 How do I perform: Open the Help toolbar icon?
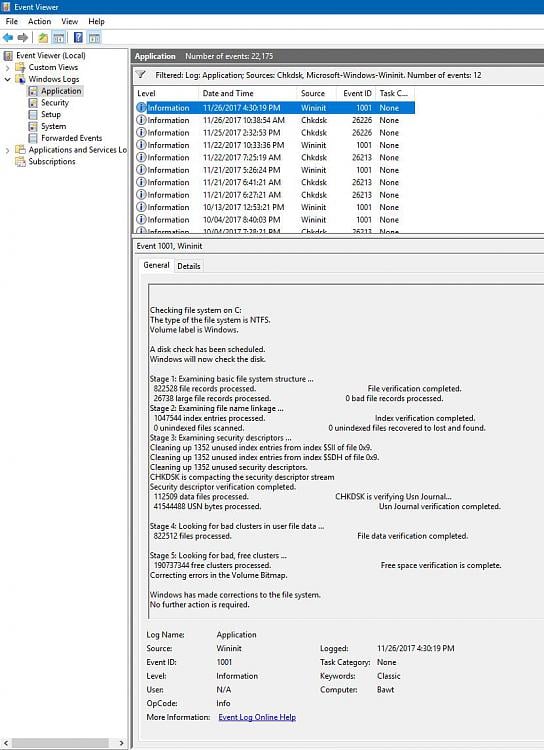(78, 37)
